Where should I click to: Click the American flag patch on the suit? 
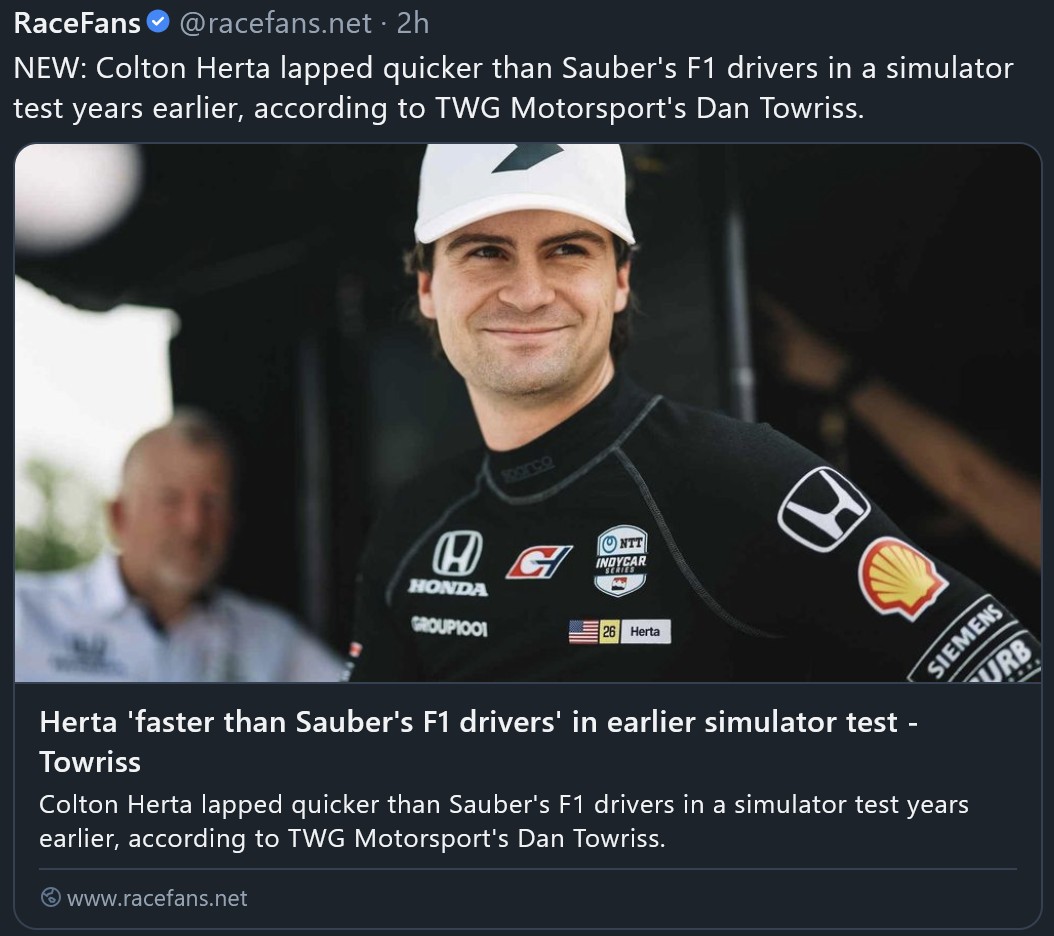click(583, 631)
